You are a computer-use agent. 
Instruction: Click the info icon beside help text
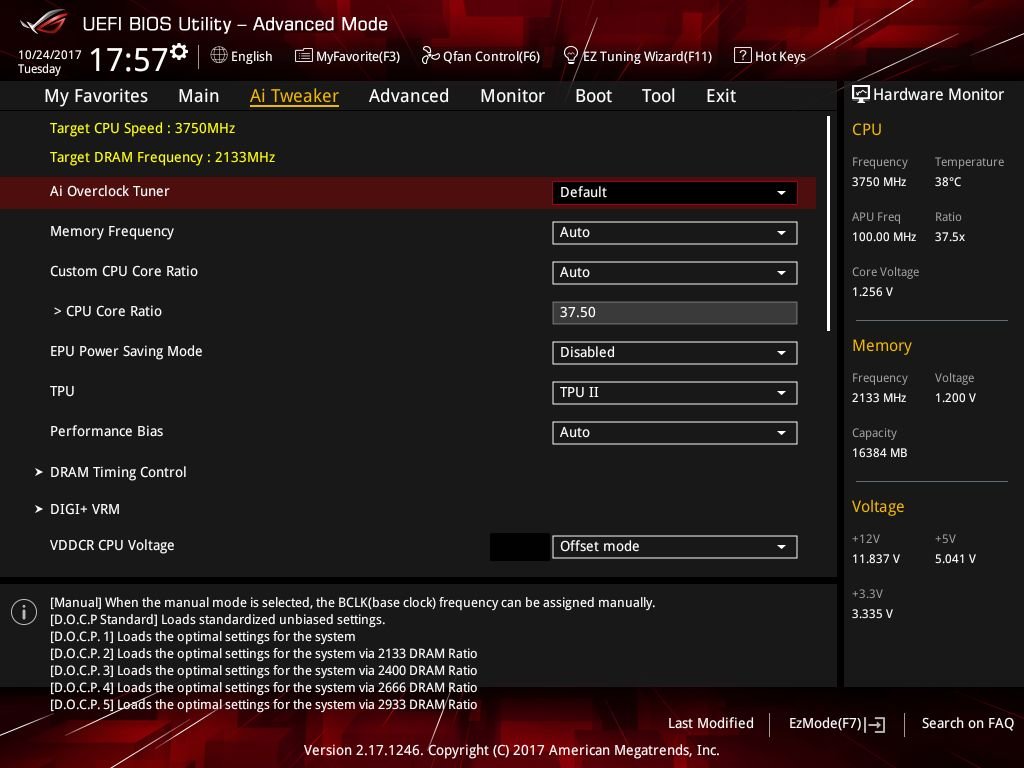click(x=24, y=612)
